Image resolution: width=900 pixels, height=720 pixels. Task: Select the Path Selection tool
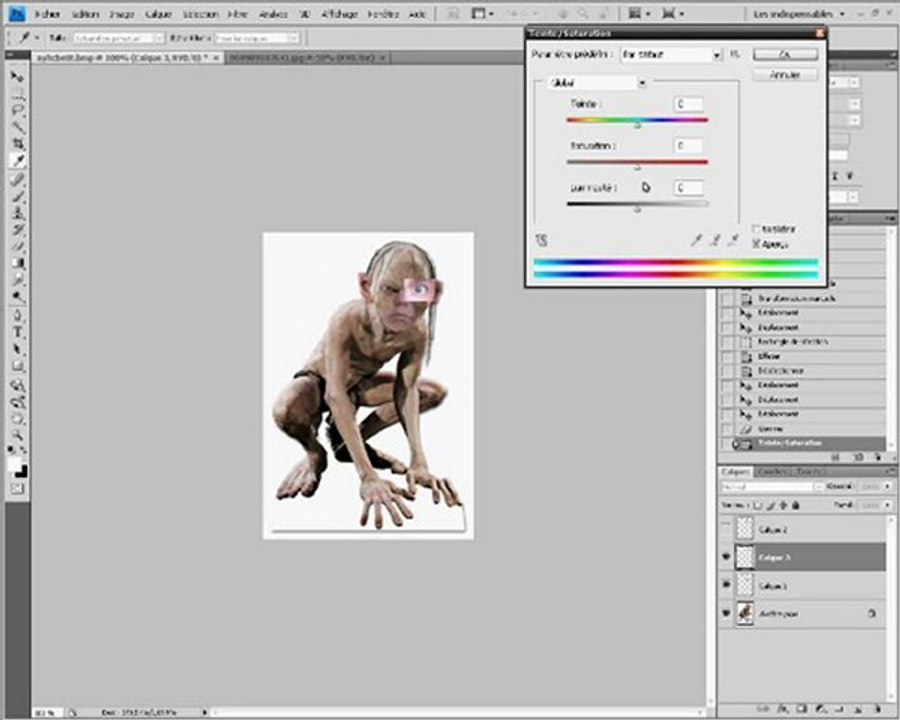pos(18,349)
